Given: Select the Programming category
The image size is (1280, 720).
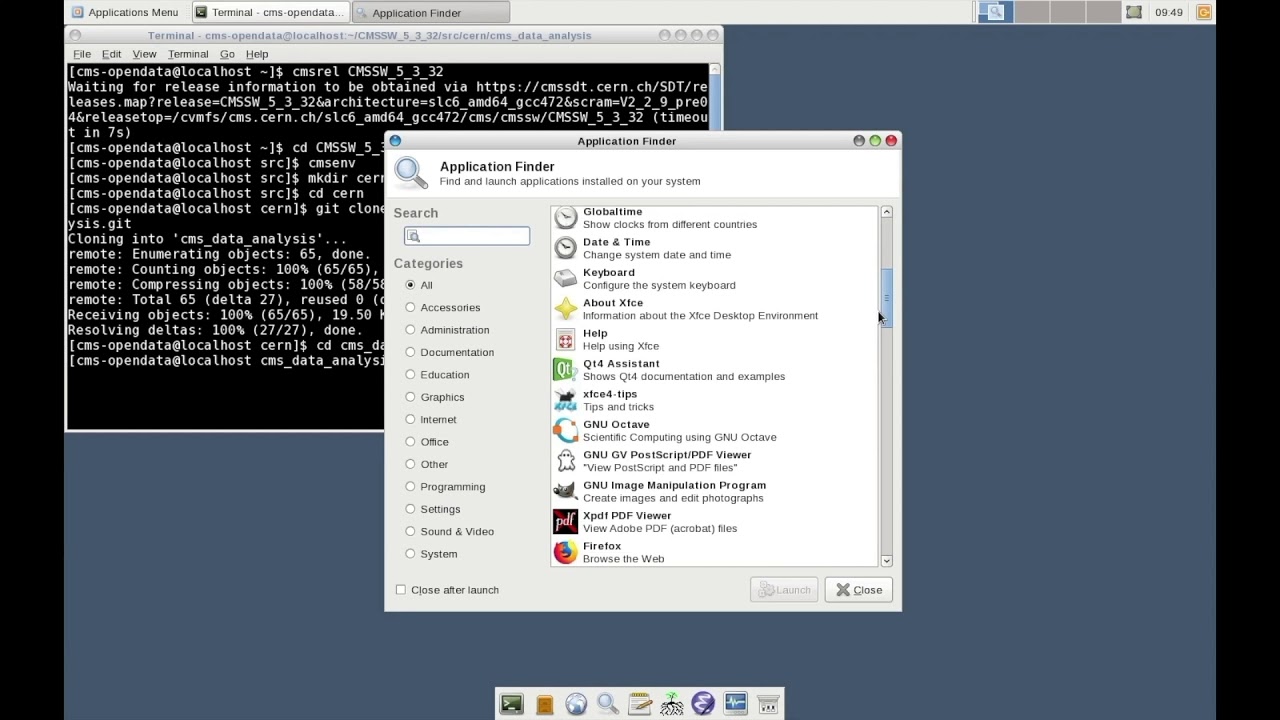Looking at the screenshot, I should (x=445, y=486).
